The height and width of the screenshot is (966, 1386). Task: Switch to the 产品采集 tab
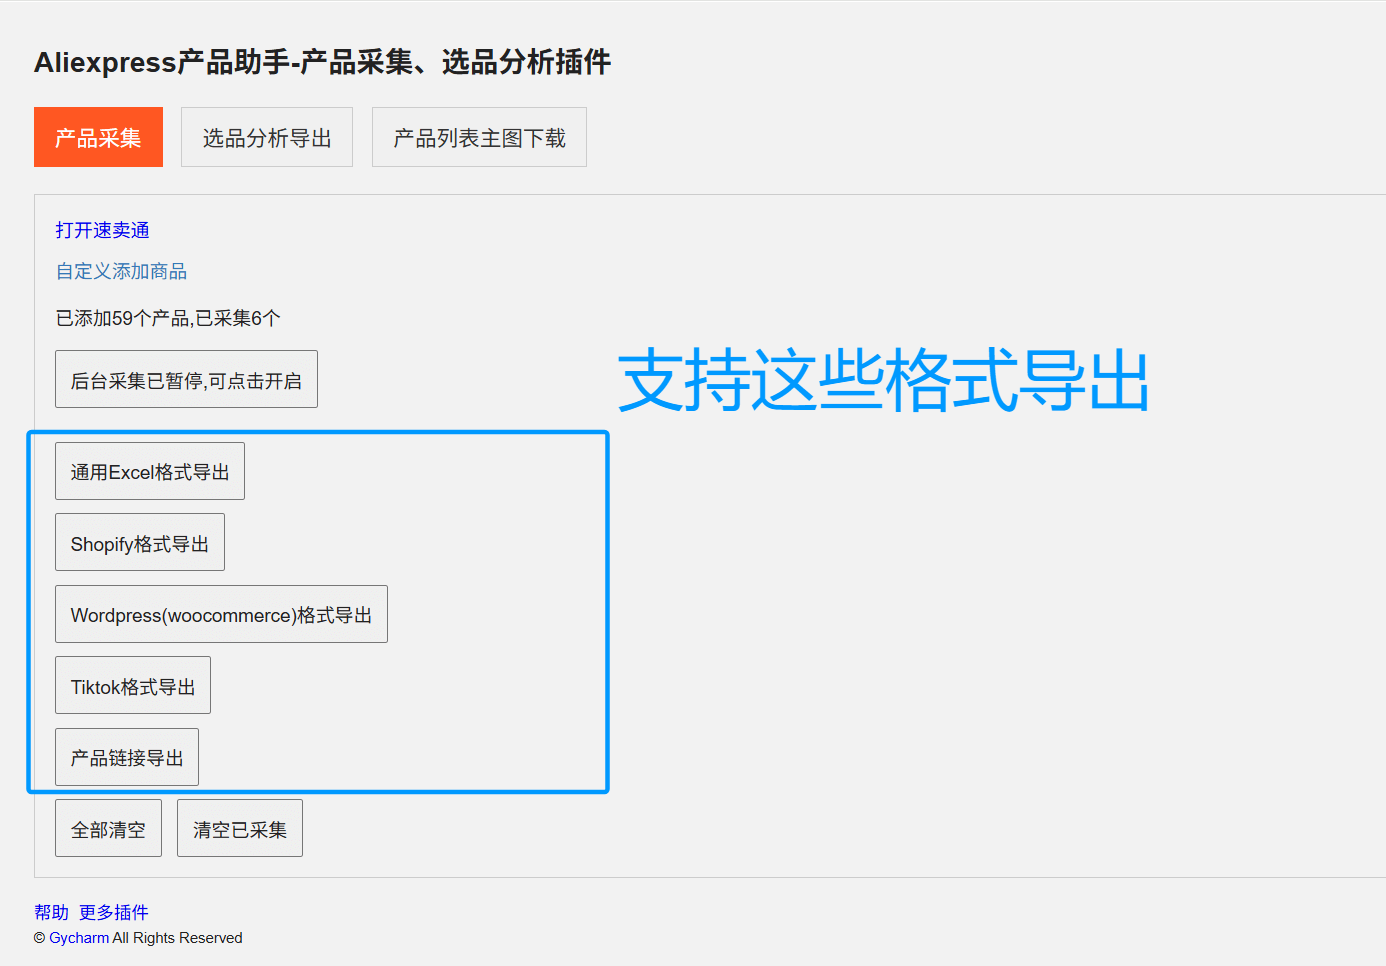tap(98, 137)
